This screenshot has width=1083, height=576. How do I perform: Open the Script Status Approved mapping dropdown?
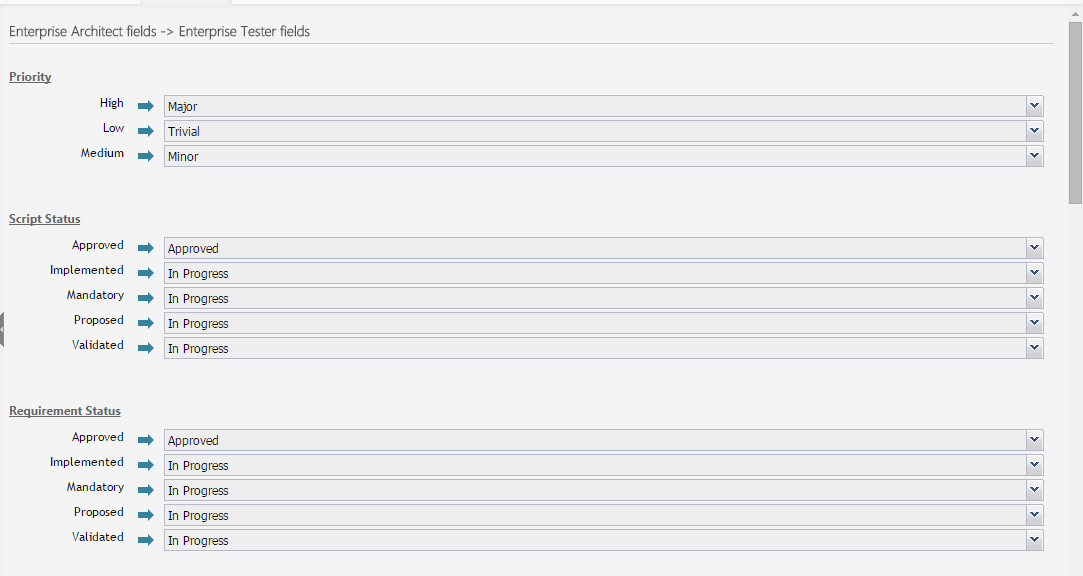pyautogui.click(x=603, y=248)
